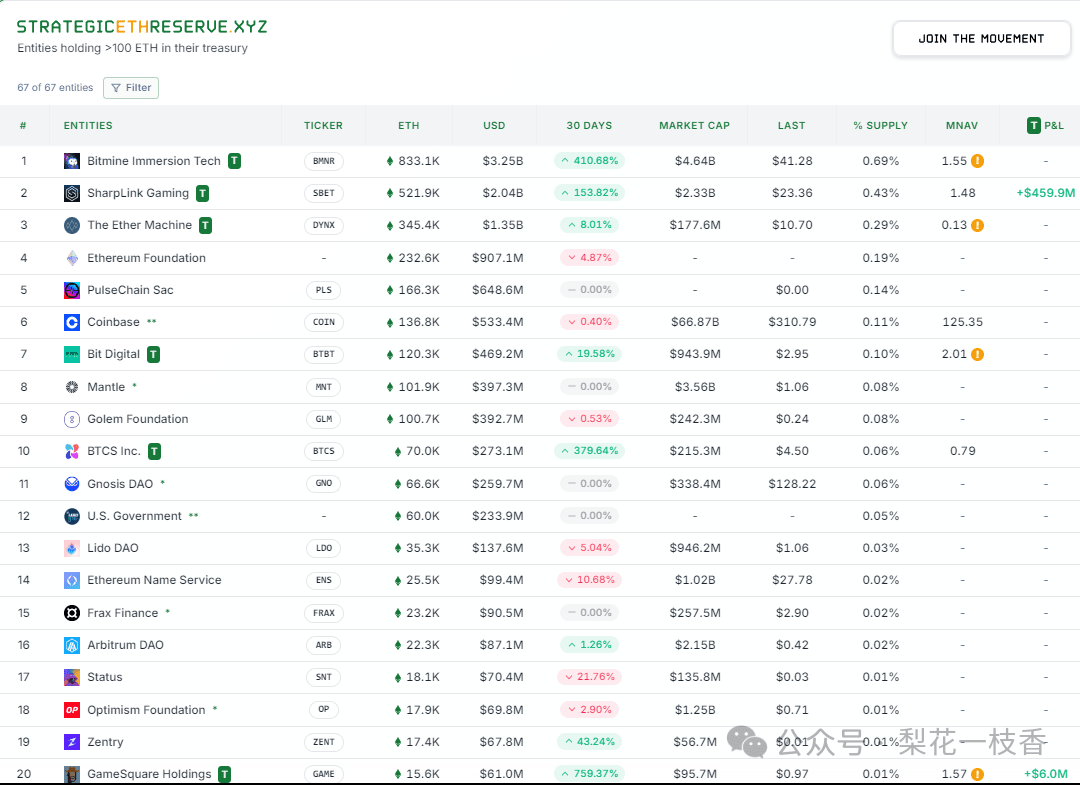Viewport: 1080px width, 785px height.
Task: Click the orange warning icon in Ether Machine MNAV cell
Action: tap(977, 225)
